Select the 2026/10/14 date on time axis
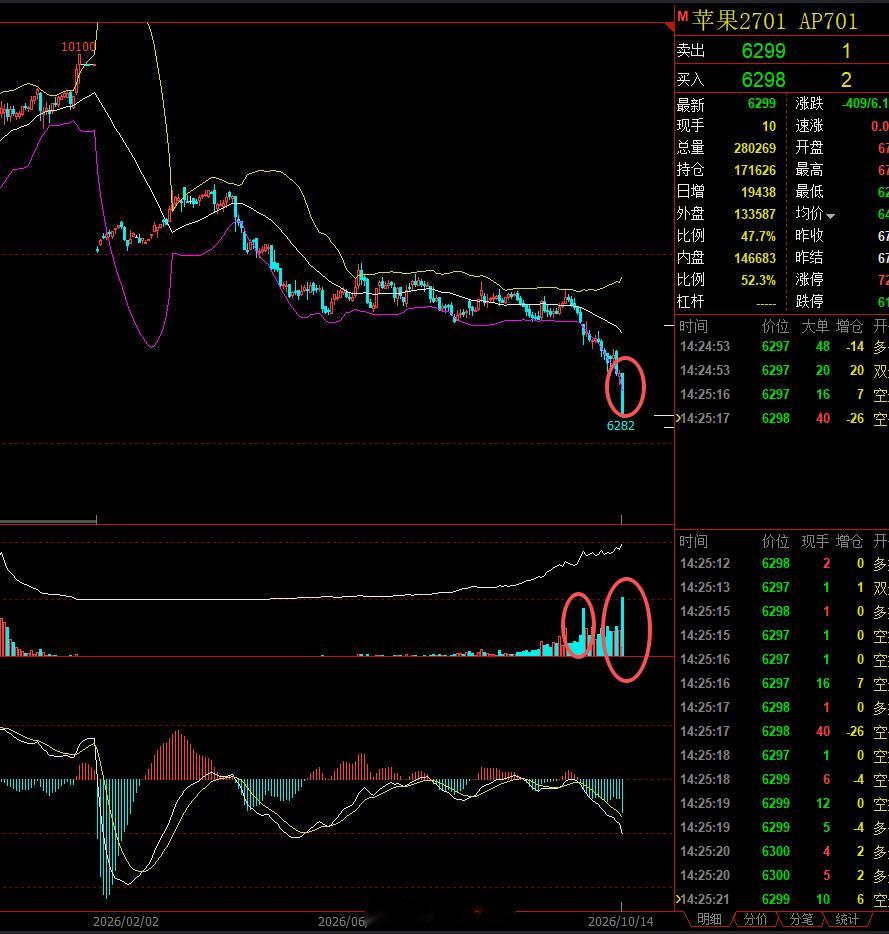Viewport: 889px width, 934px height. (620, 921)
